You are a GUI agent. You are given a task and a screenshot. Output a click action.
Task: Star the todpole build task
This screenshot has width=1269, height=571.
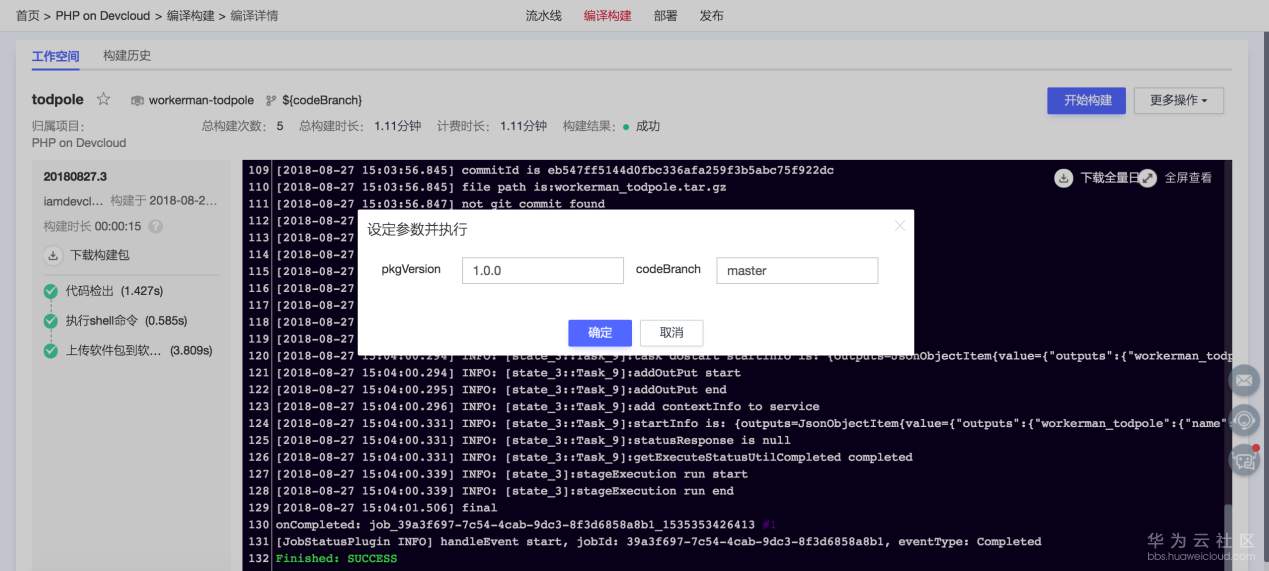pyautogui.click(x=103, y=99)
